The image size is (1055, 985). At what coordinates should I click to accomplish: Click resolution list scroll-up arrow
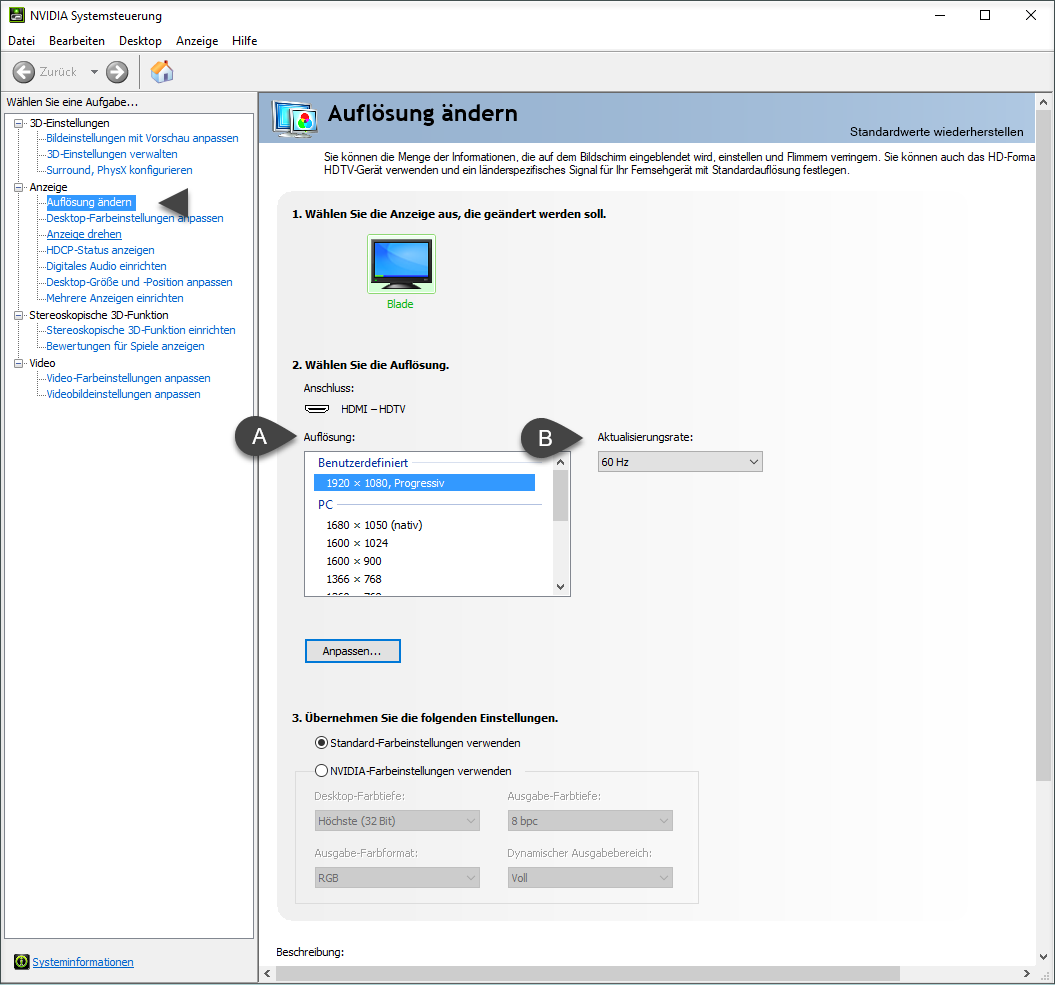click(x=560, y=462)
